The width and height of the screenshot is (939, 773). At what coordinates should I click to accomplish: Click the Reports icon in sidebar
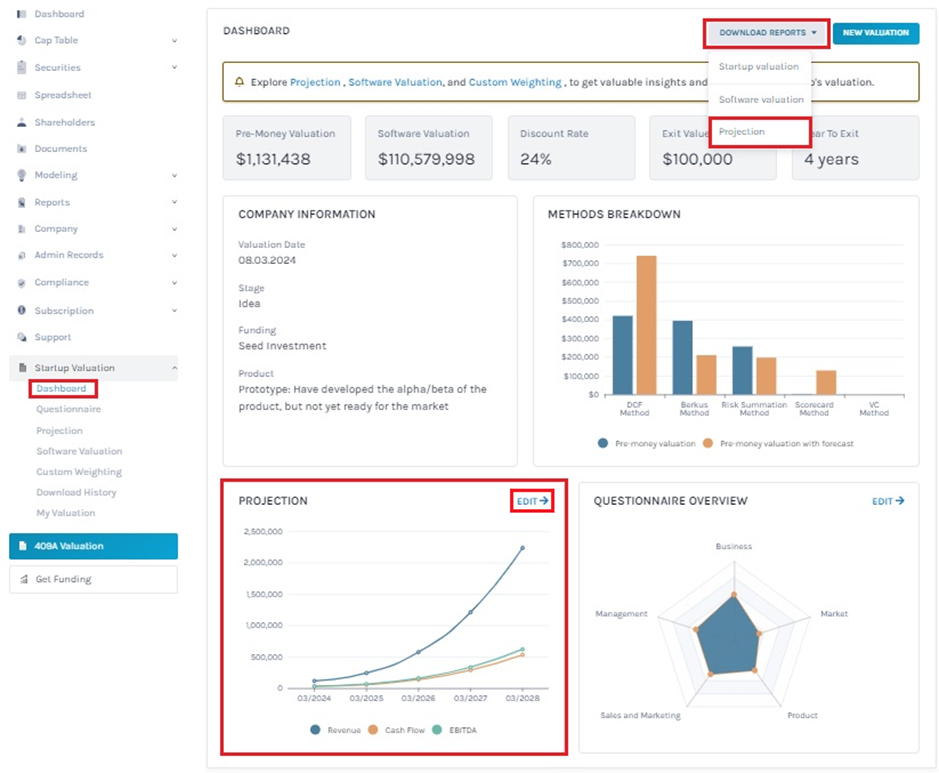[x=22, y=202]
